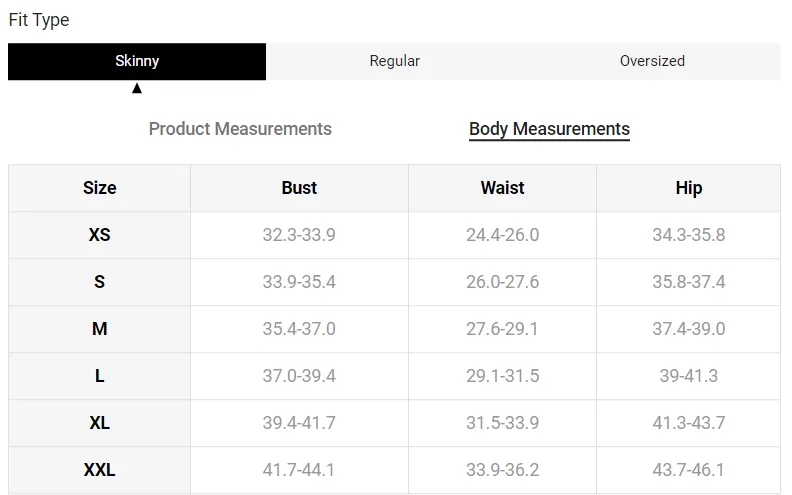Image resolution: width=792 pixels, height=495 pixels.
Task: Click bust value 39.4-41.7
Action: click(299, 423)
